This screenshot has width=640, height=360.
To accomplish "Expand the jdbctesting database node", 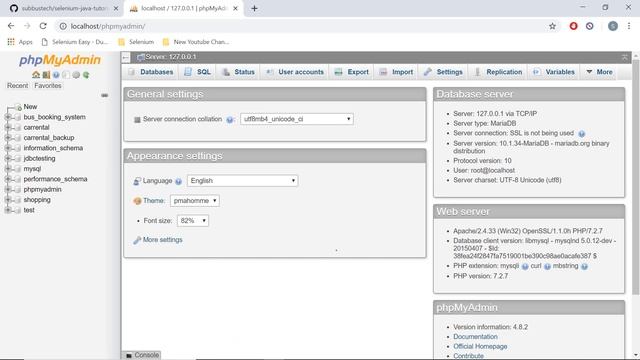I will tap(8, 158).
